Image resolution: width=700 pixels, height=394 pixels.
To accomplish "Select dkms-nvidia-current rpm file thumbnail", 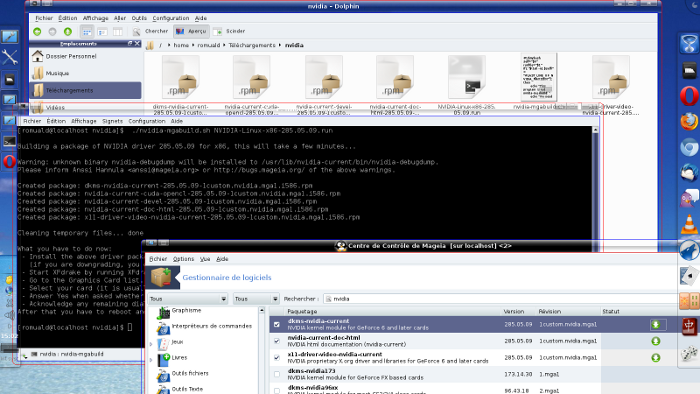I will [180, 77].
